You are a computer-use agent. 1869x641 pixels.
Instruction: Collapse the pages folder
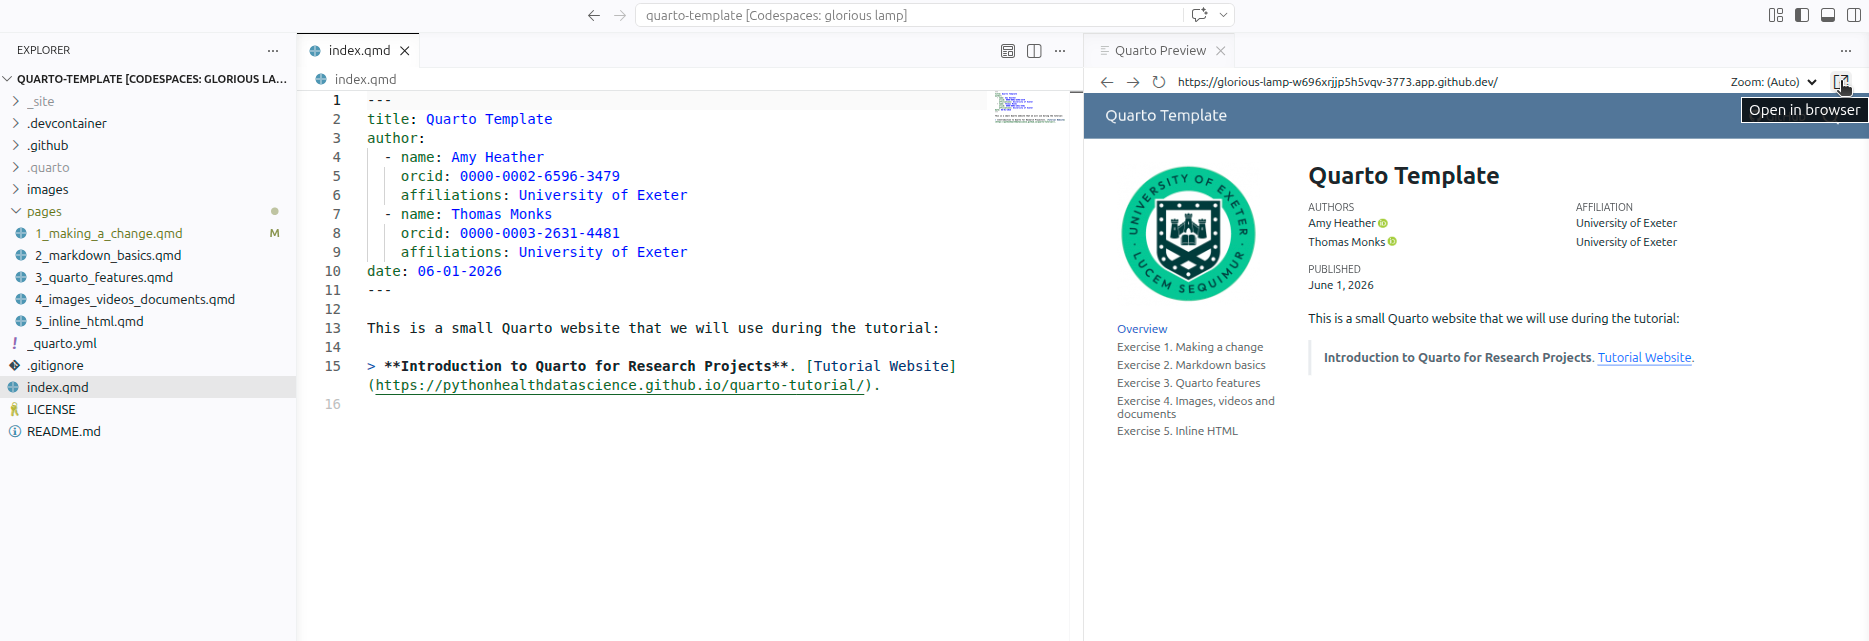[148, 211]
